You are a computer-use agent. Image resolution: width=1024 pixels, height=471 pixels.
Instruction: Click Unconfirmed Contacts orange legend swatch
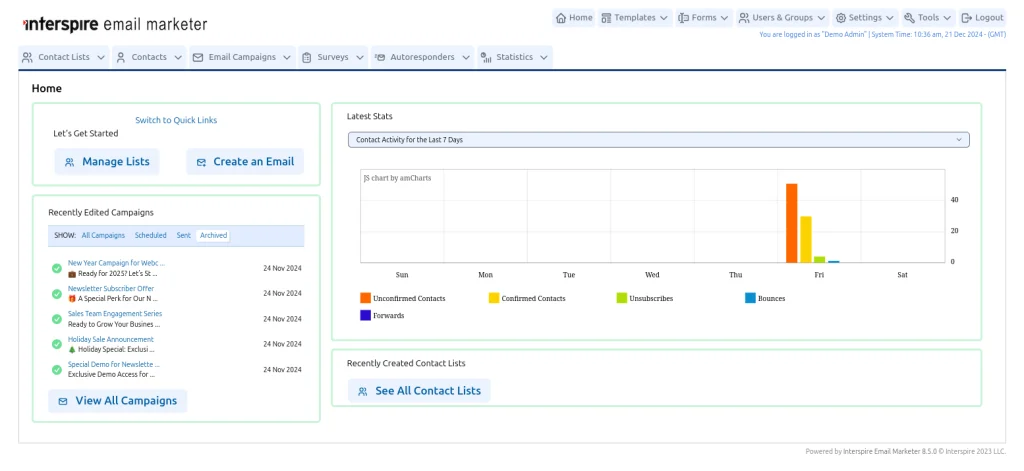[x=366, y=298]
